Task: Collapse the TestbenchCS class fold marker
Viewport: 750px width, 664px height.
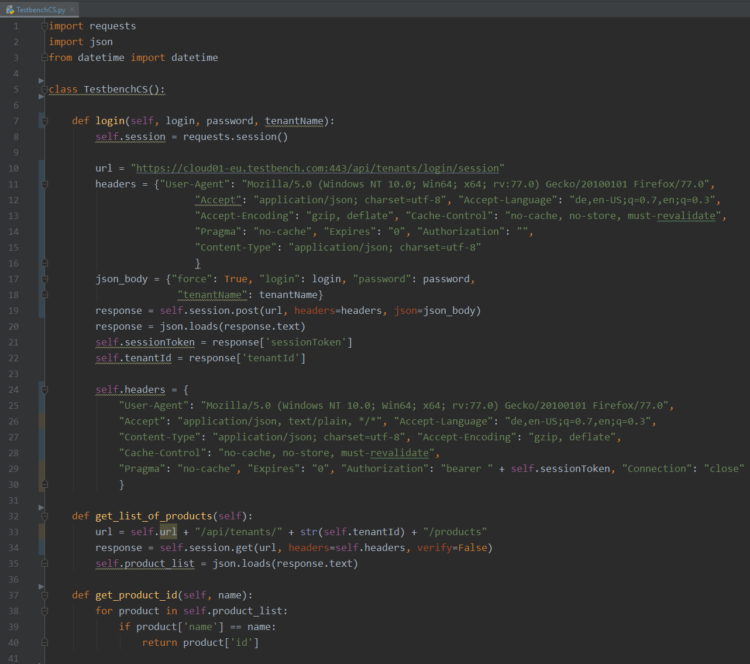Action: 44,89
